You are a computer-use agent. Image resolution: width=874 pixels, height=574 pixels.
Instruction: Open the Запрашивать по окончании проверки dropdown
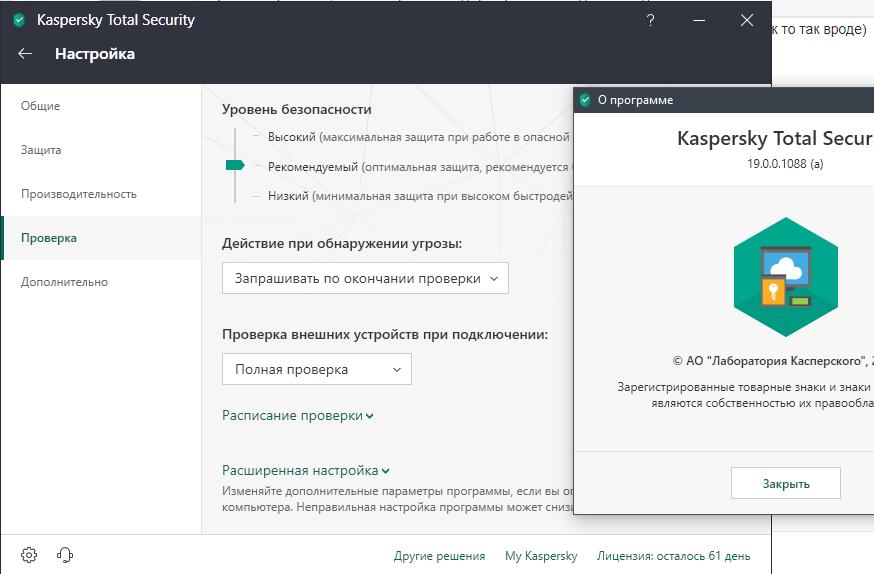365,279
